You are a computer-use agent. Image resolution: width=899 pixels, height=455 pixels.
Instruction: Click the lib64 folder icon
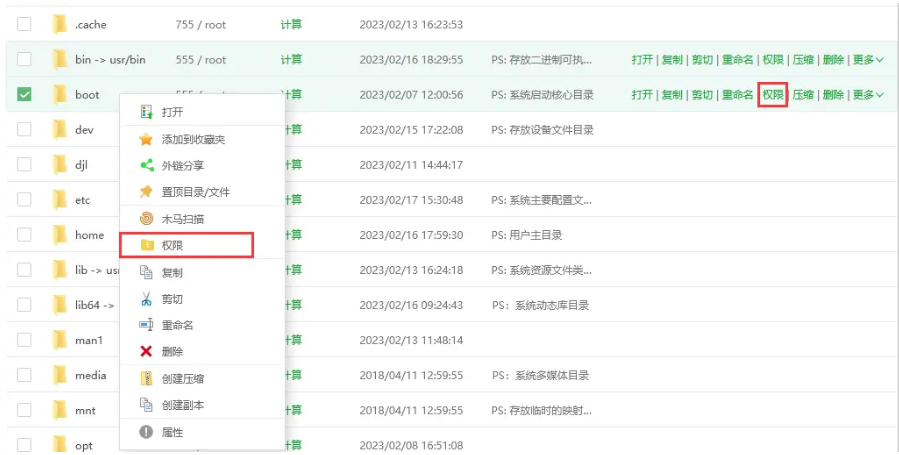59,305
